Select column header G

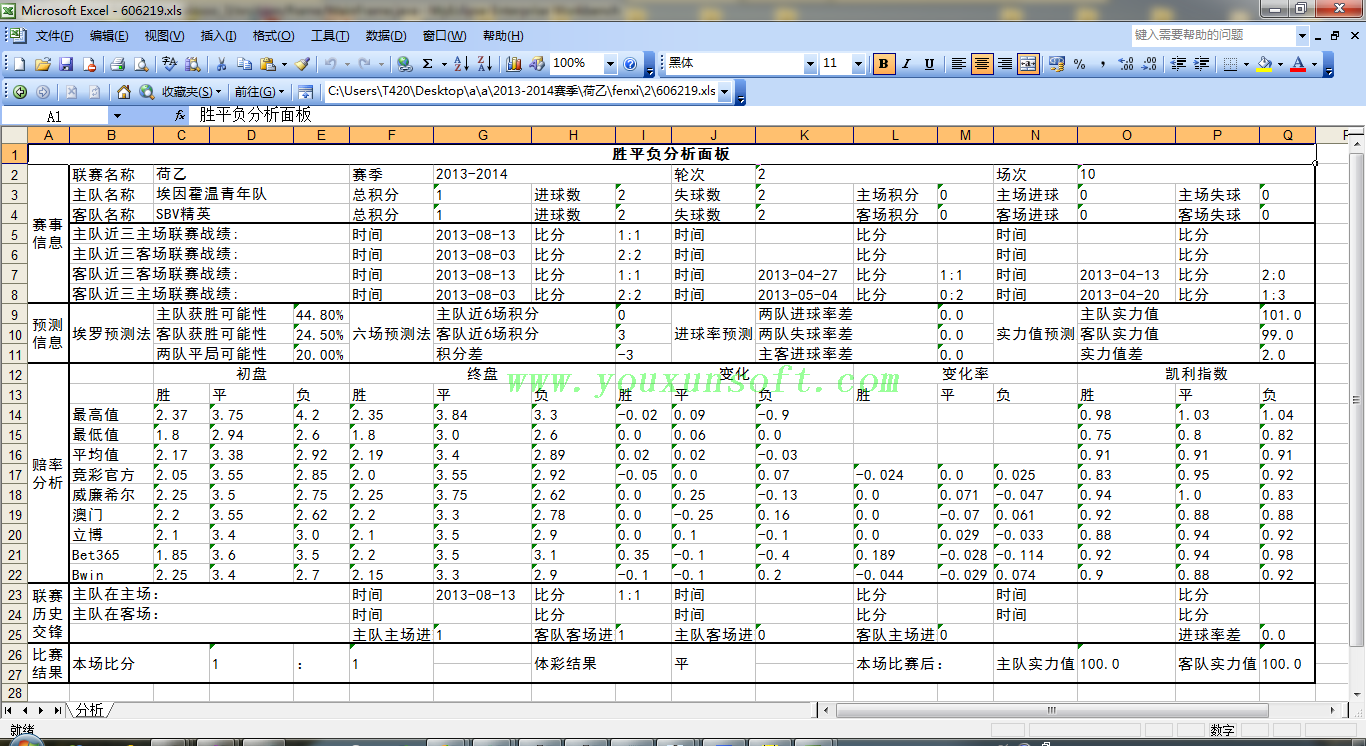click(x=483, y=135)
